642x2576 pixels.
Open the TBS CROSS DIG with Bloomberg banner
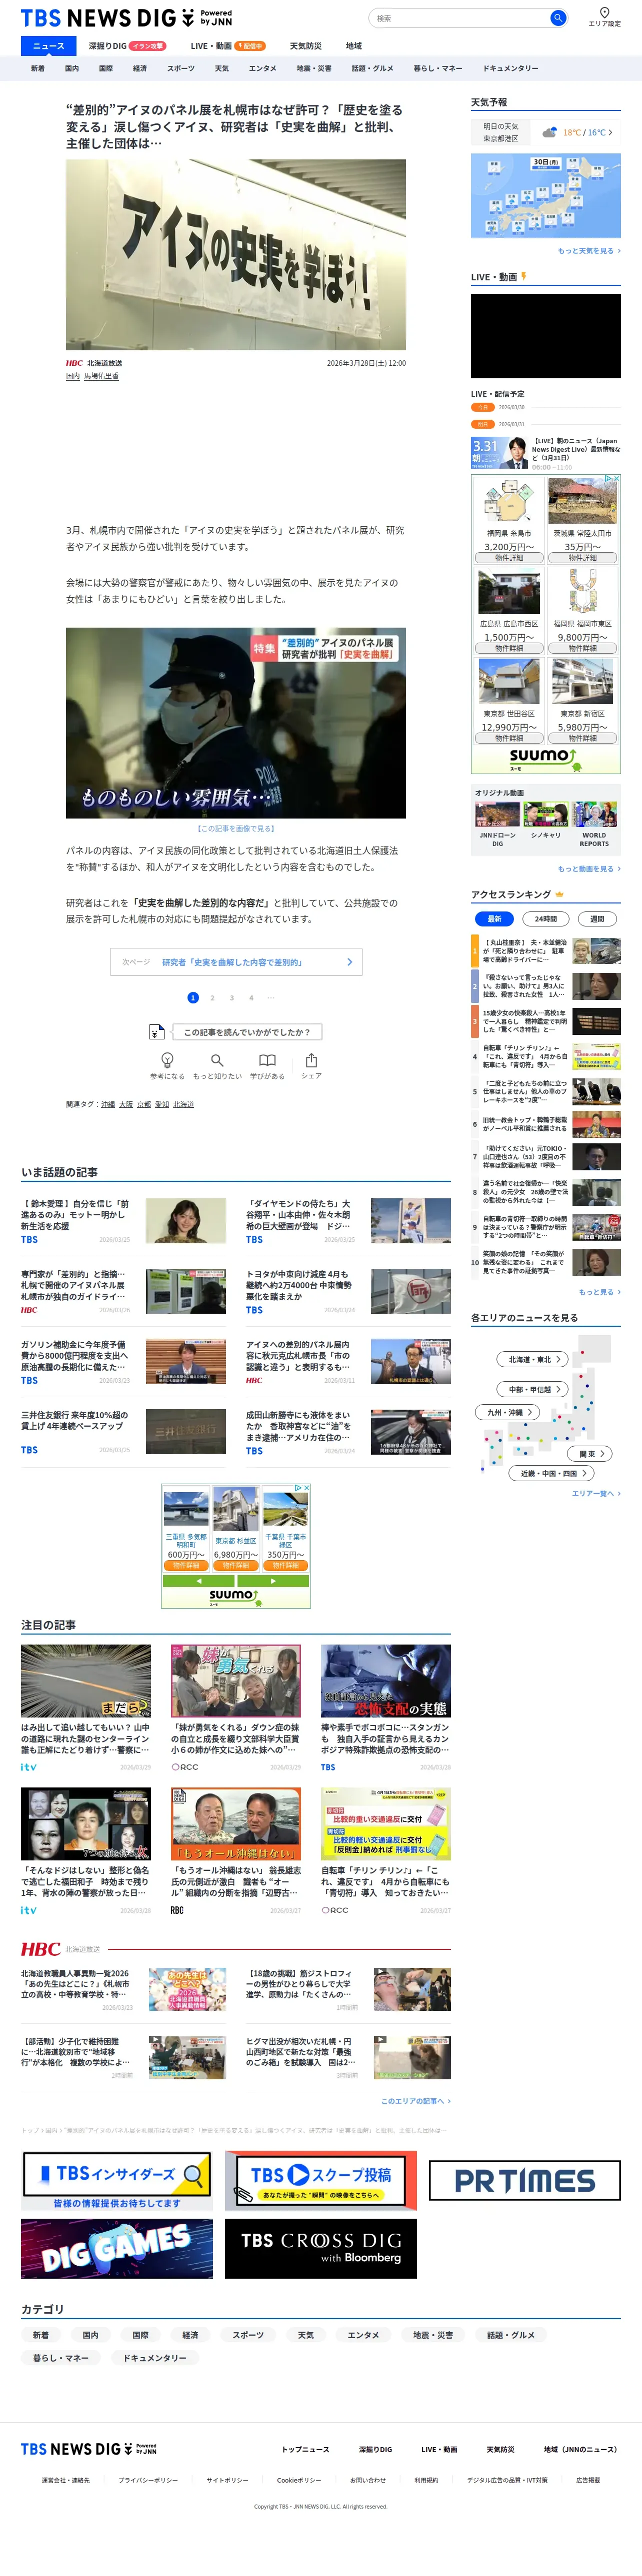click(321, 2248)
